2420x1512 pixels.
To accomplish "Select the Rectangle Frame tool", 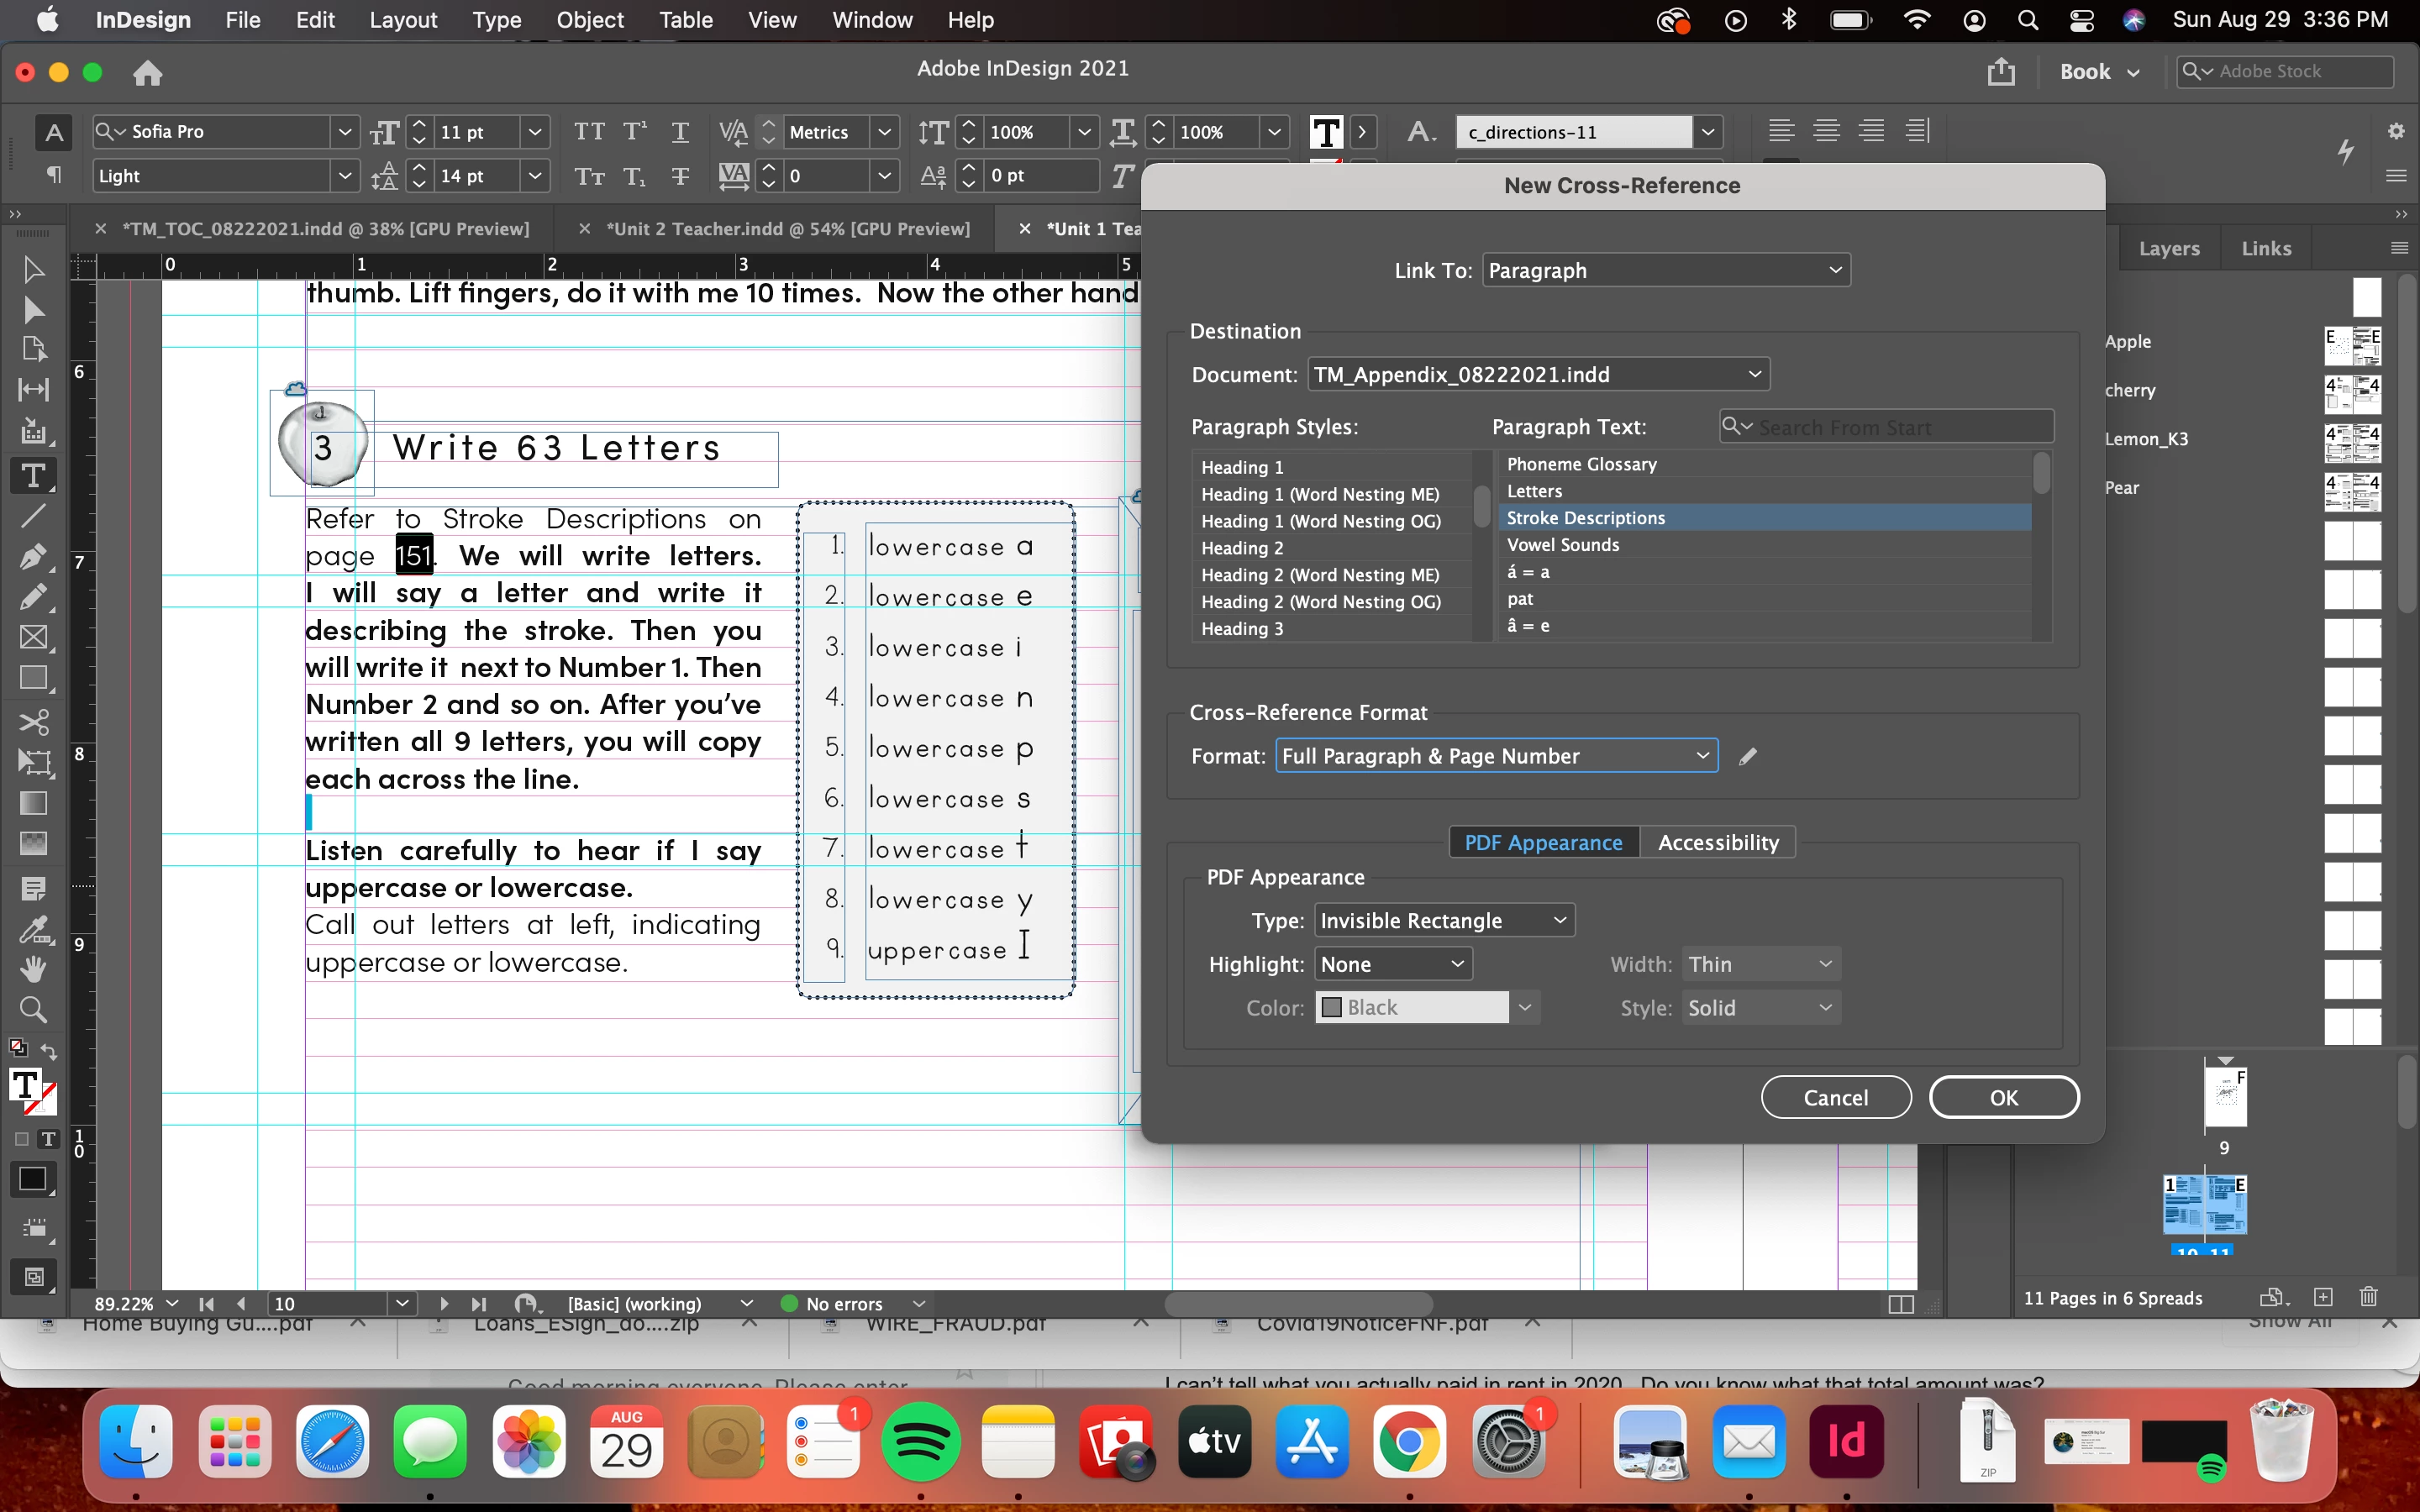I will [x=33, y=638].
